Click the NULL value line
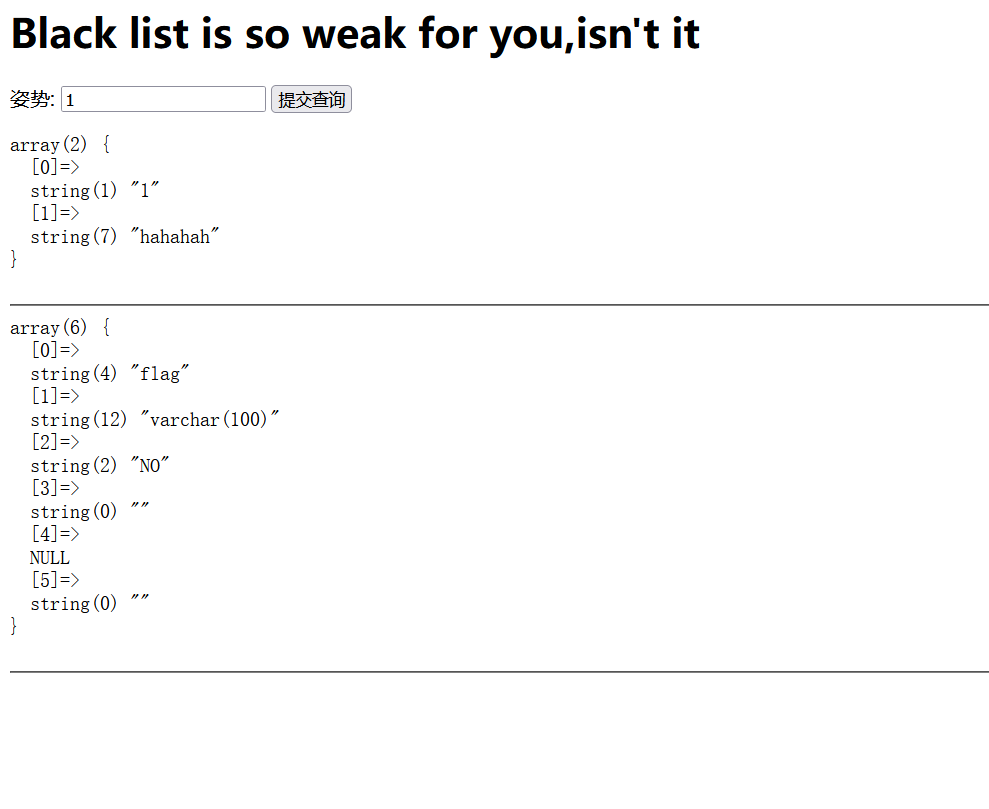The height and width of the screenshot is (809, 989). click(50, 558)
